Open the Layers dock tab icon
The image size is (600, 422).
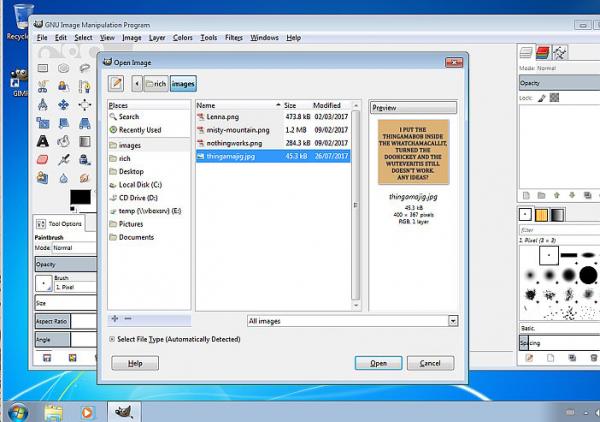[526, 52]
